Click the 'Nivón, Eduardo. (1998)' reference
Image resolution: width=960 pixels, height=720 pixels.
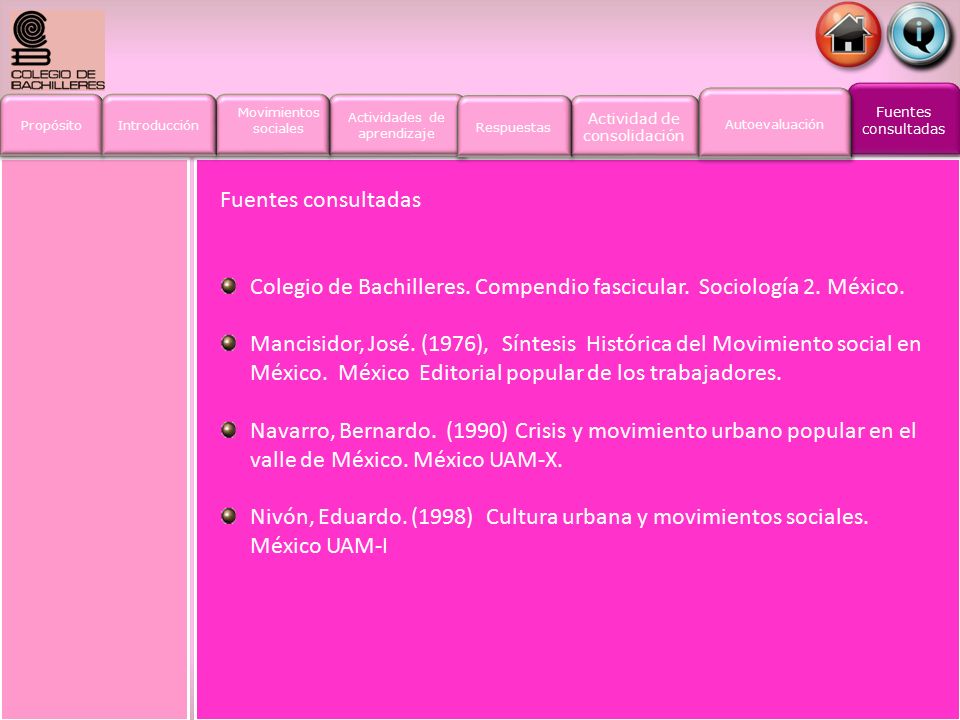(x=559, y=531)
